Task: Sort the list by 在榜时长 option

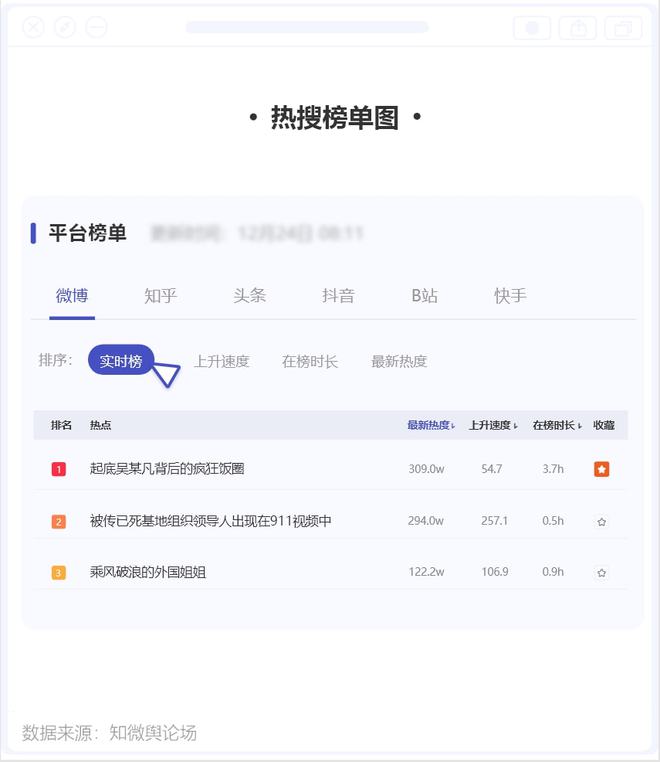Action: tap(310, 362)
